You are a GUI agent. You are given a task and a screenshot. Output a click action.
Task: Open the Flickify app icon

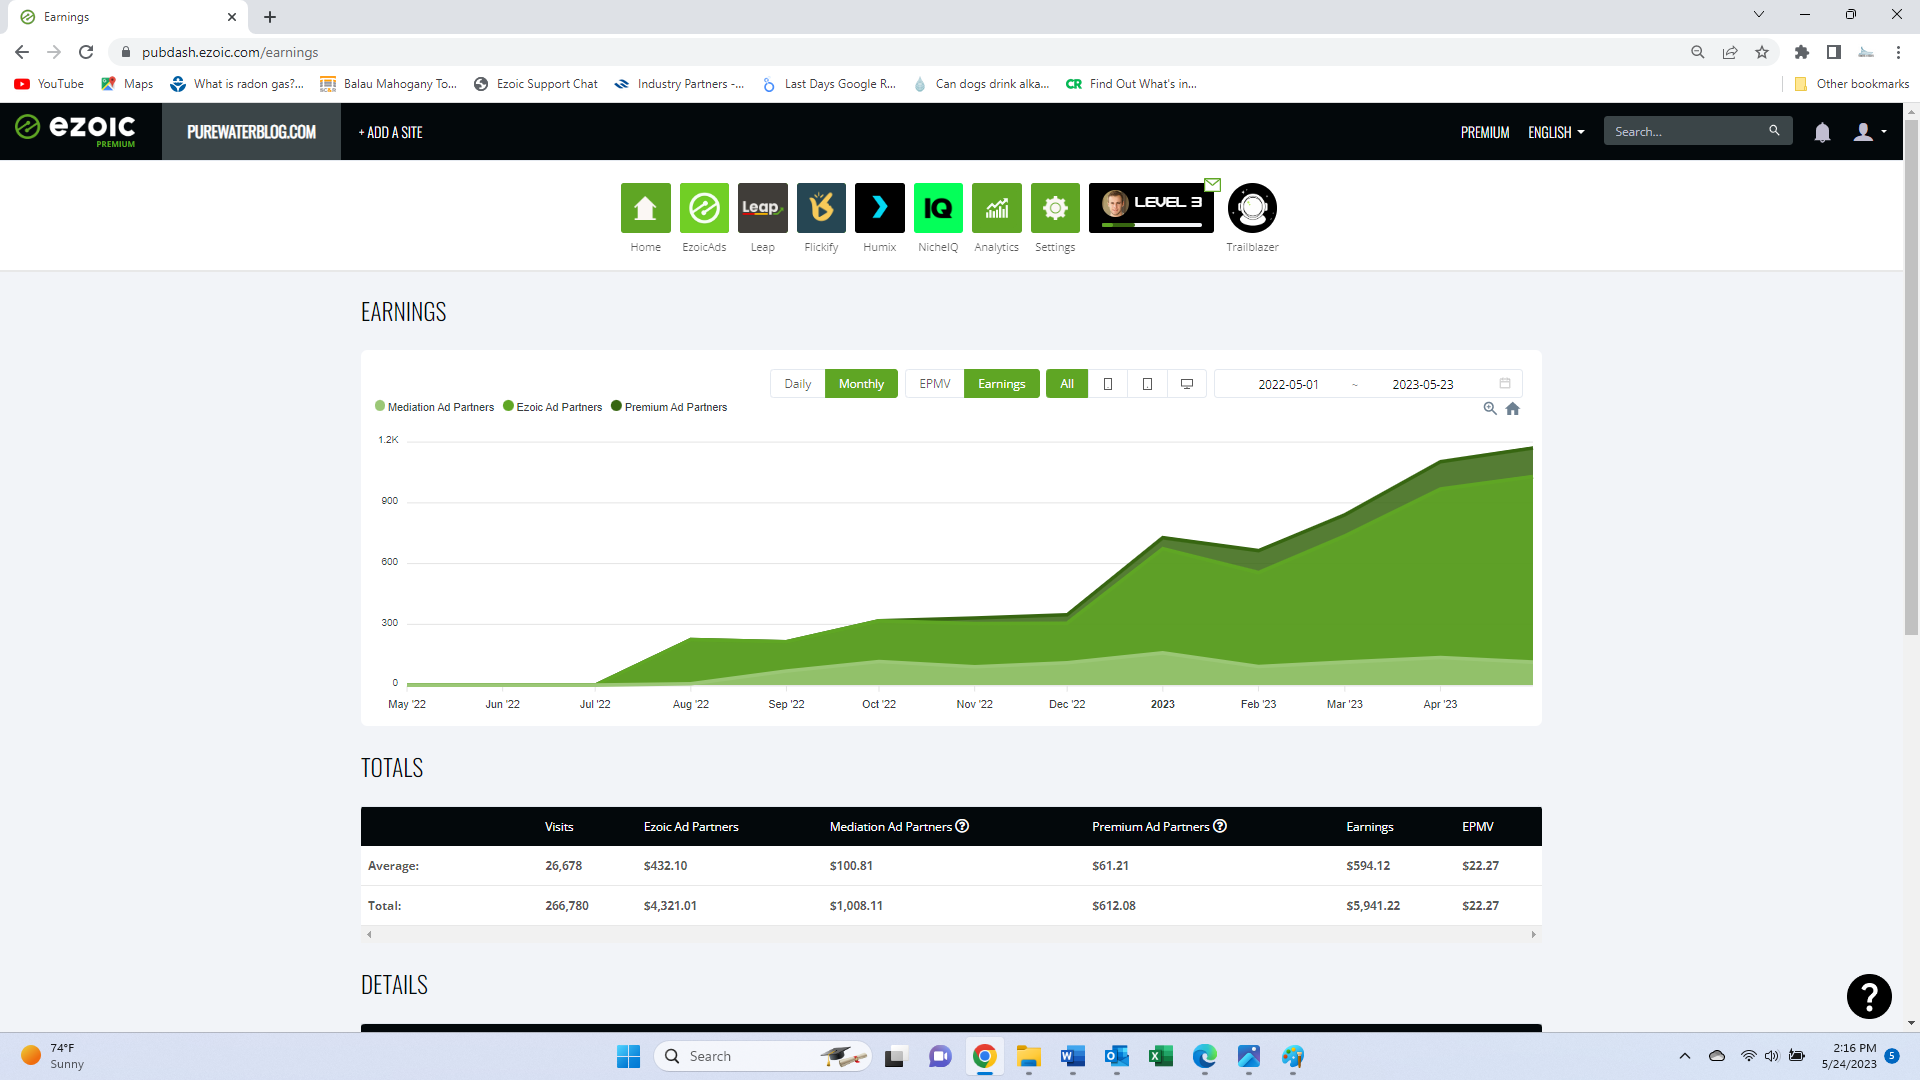point(821,208)
